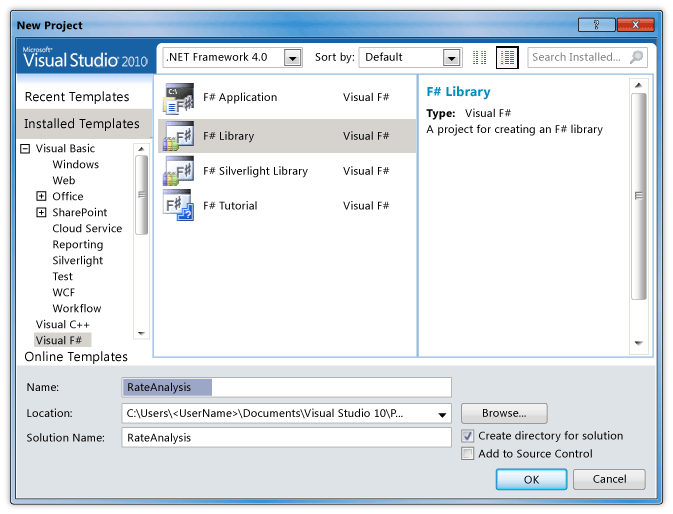Click the Search Installed Templates box

[587, 57]
